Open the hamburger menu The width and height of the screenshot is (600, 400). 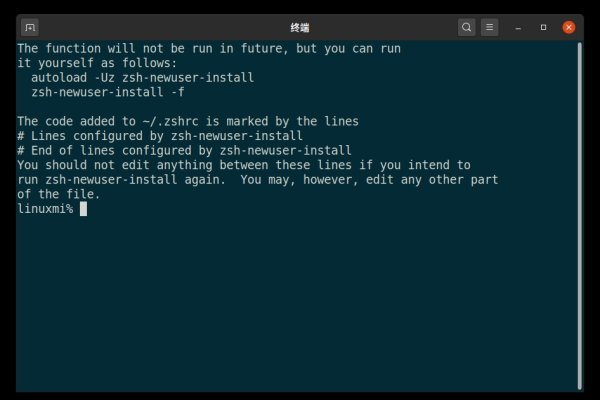[x=489, y=27]
